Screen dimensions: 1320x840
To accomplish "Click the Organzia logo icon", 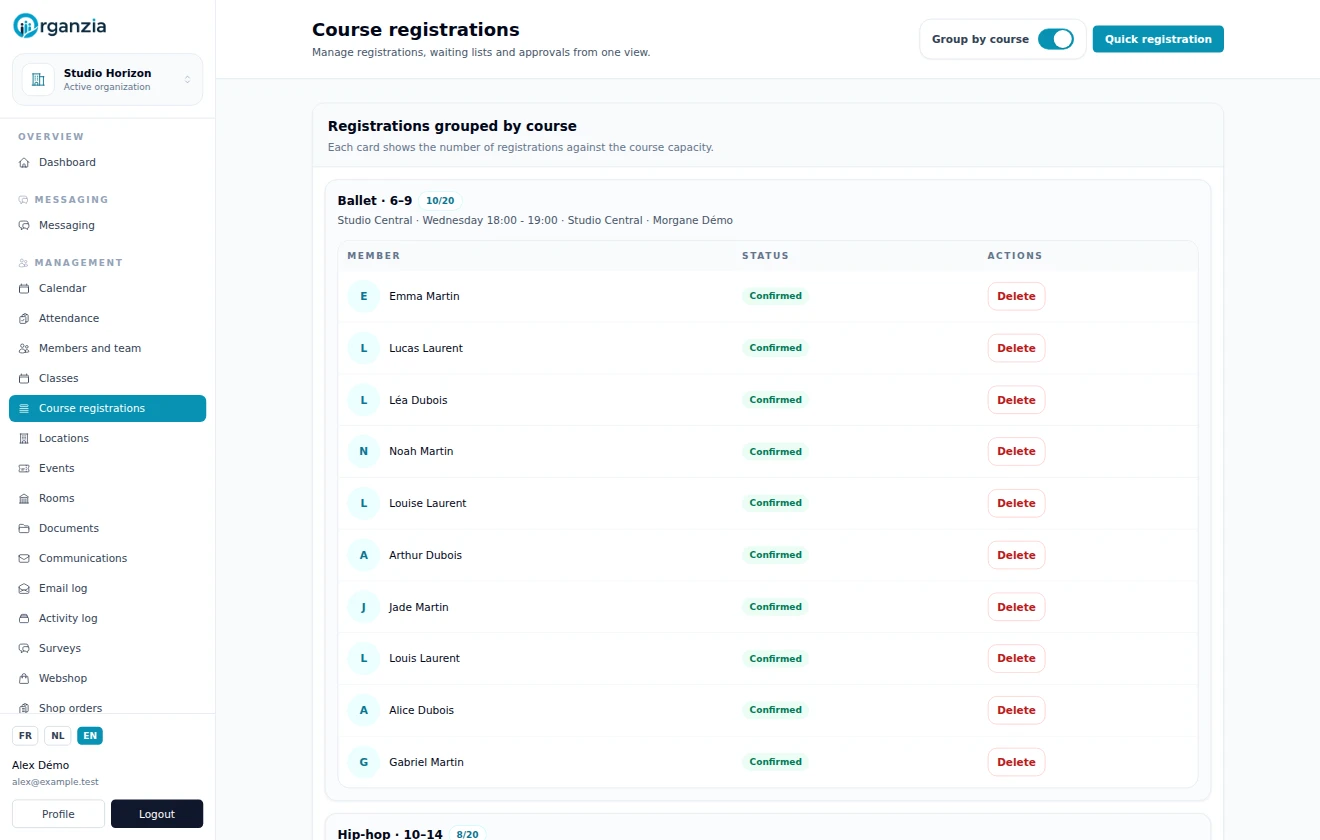I will tap(25, 27).
